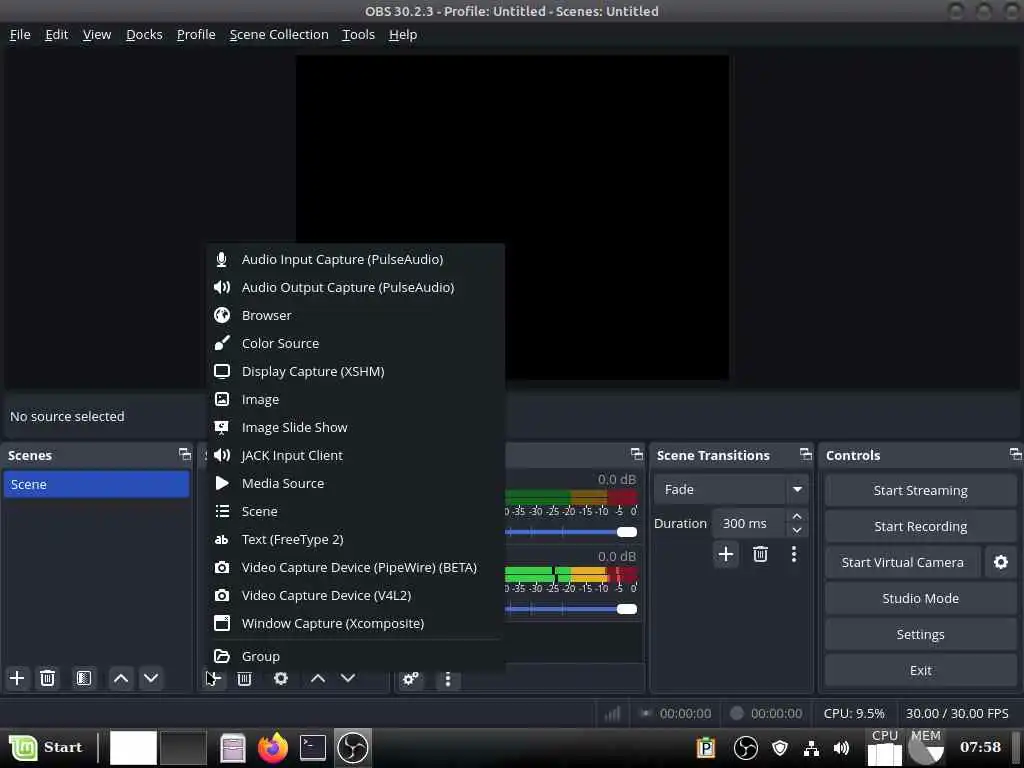Select Video Capture Device (V4L2)

[x=356, y=596]
